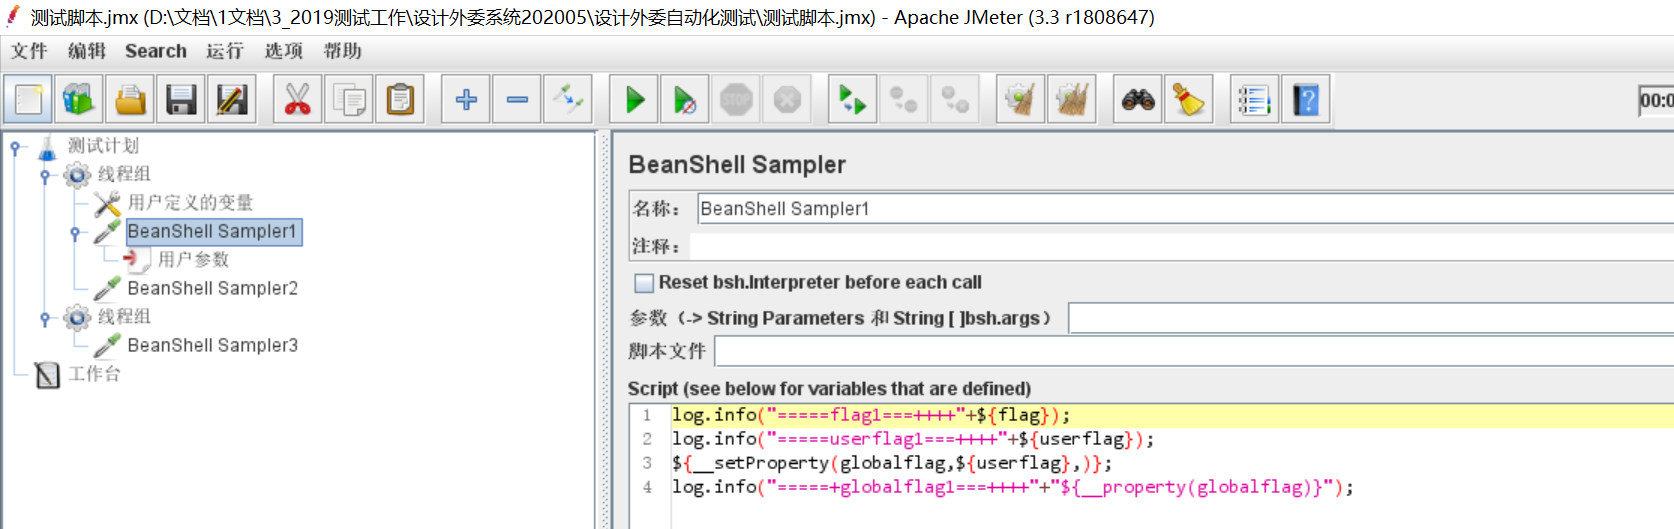Start the test with green play icon
Screen dimensions: 1674x529
pos(634,99)
